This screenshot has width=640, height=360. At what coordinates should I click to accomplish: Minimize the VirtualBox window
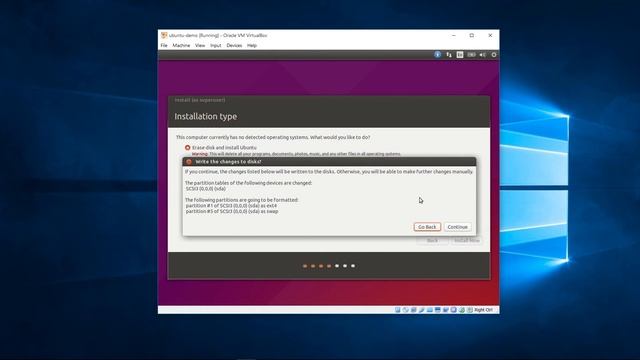click(x=453, y=36)
